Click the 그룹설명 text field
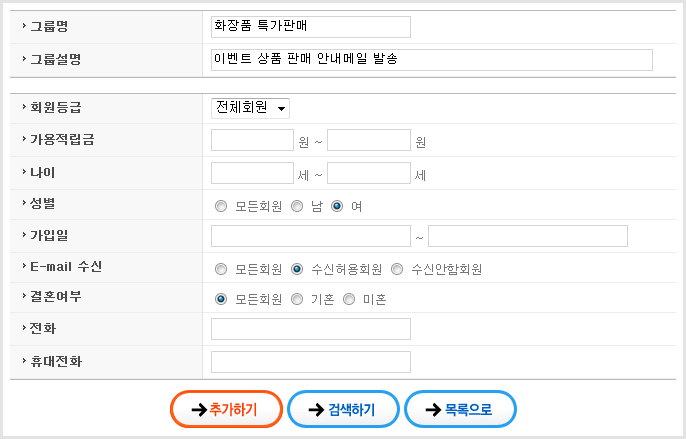Viewport: 686px width, 439px height. (431, 60)
